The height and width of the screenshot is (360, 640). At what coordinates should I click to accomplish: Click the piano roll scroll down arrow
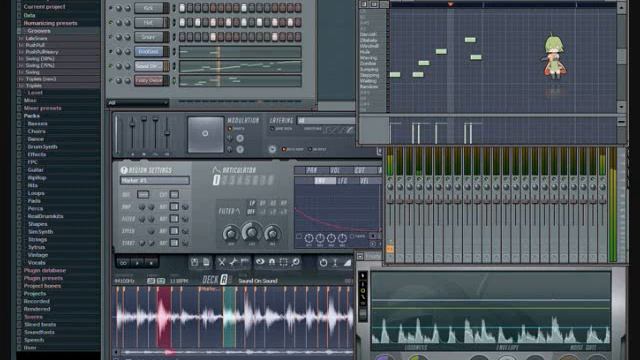click(621, 107)
